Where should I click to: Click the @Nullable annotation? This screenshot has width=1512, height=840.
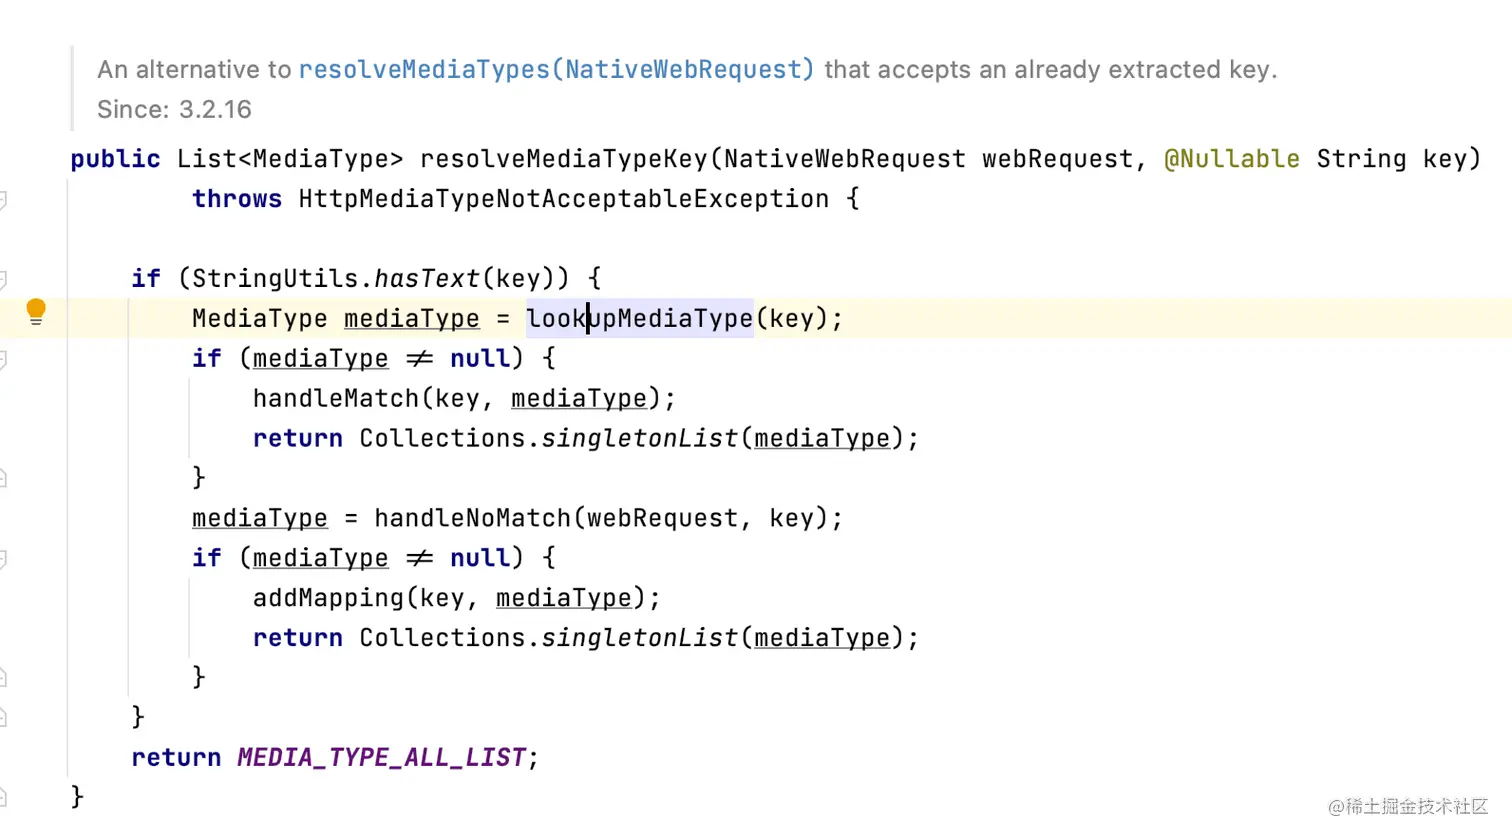coord(1232,159)
